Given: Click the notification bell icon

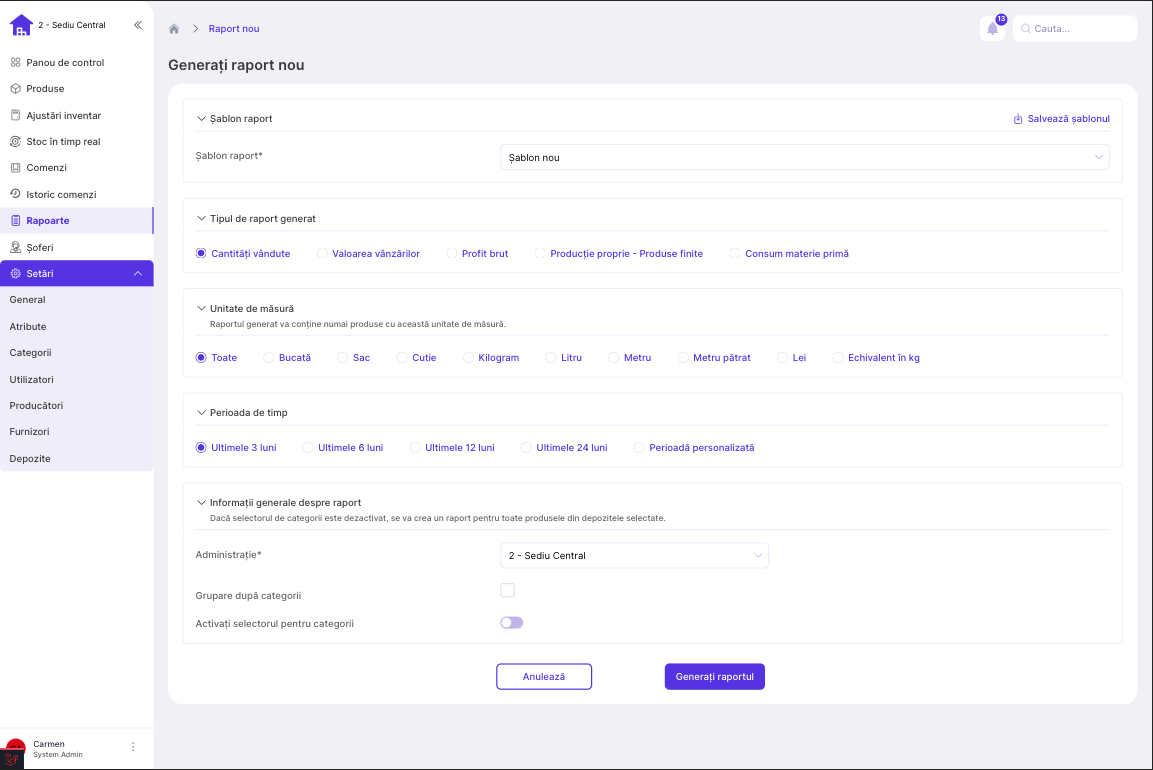Looking at the screenshot, I should (x=992, y=29).
